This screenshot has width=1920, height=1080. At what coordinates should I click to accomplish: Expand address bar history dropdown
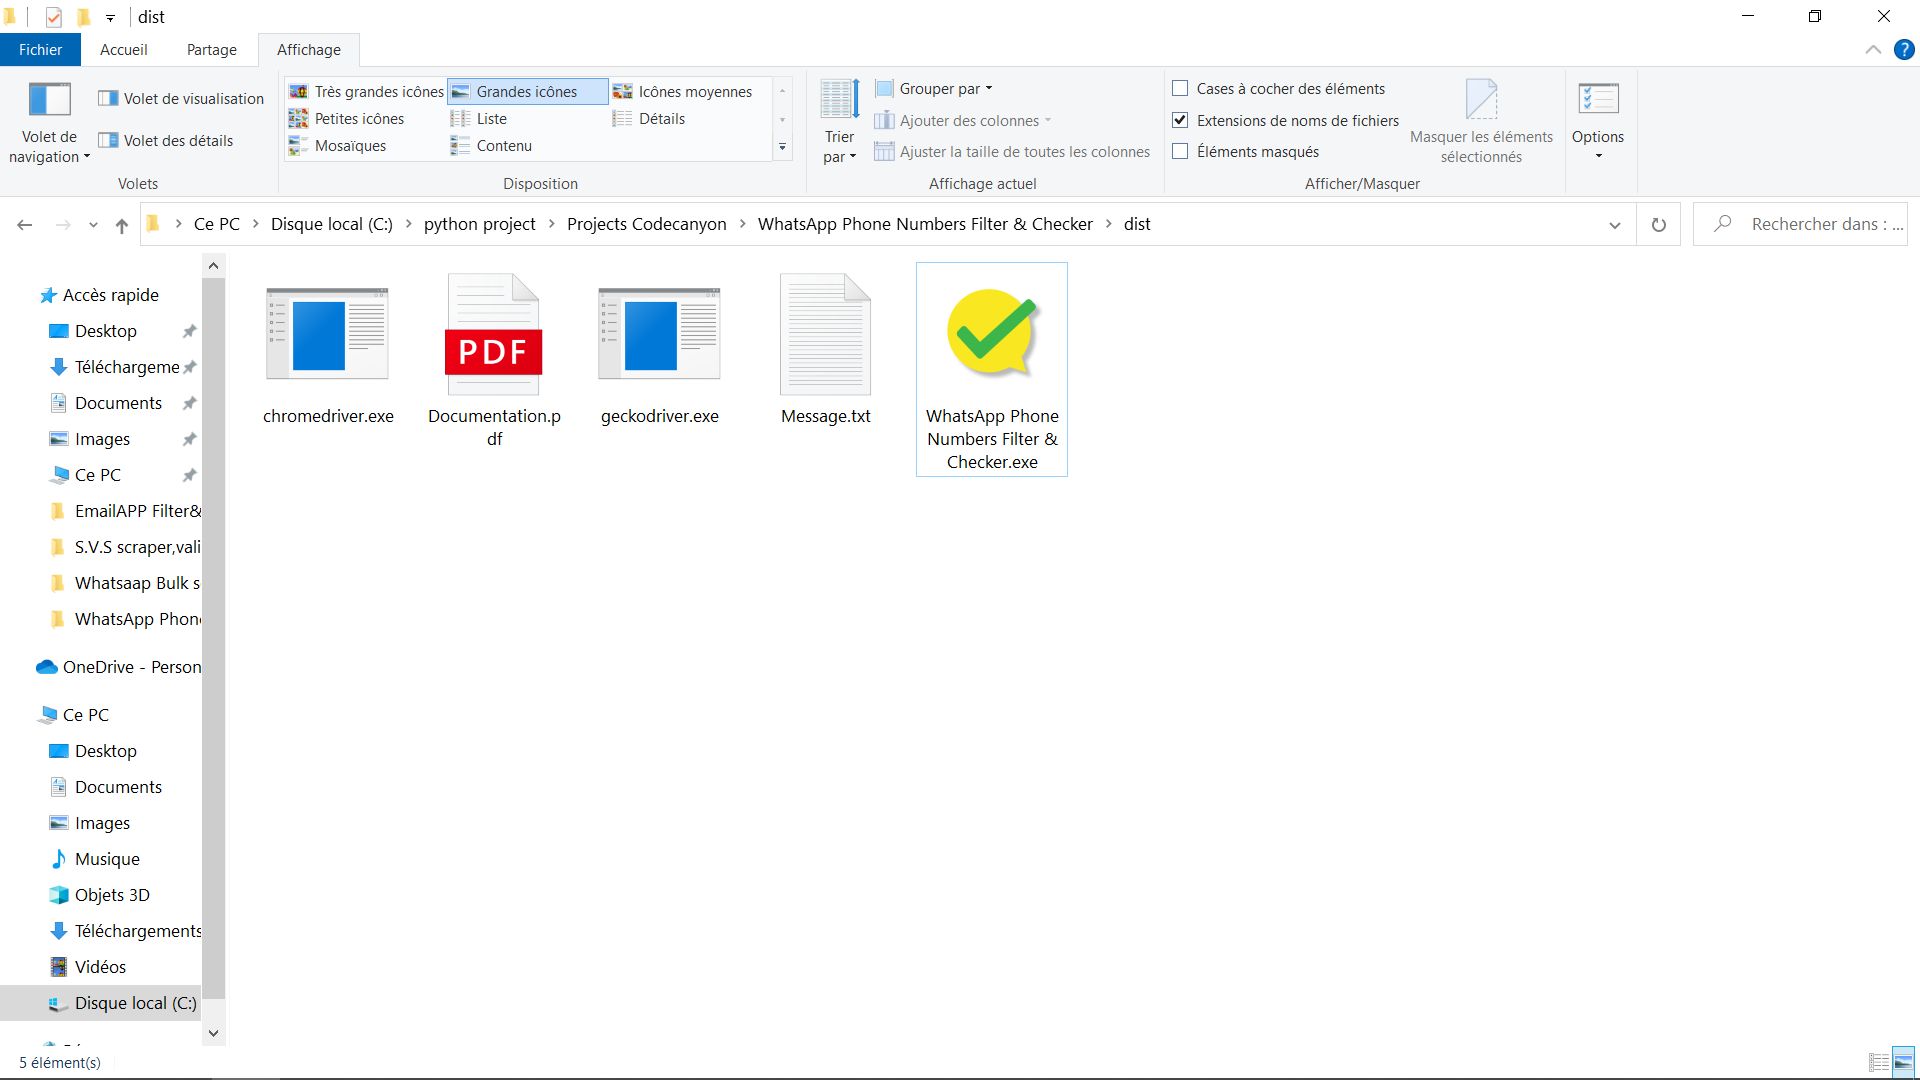(1614, 225)
